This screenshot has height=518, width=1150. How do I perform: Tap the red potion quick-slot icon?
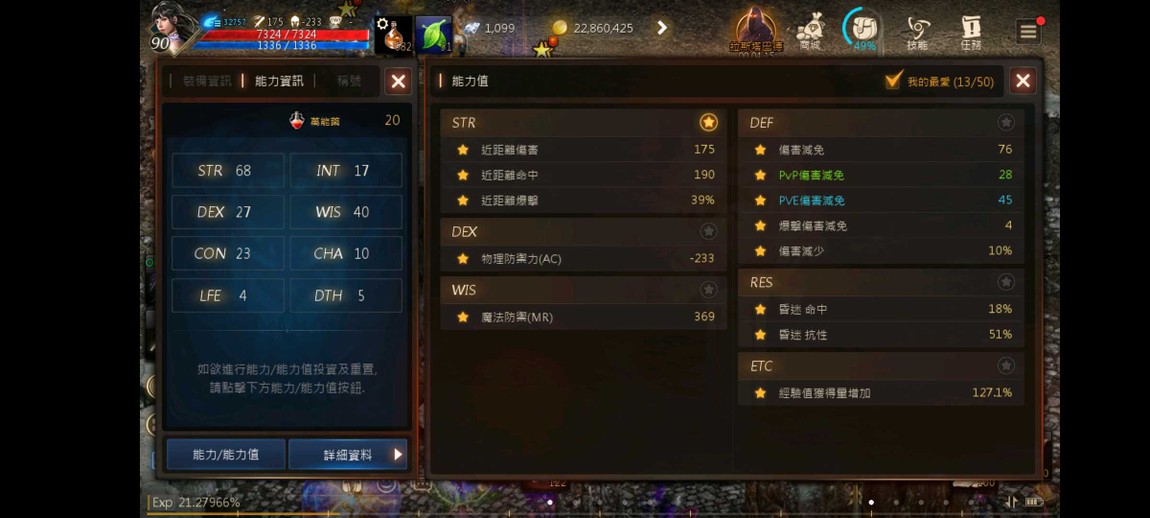393,34
